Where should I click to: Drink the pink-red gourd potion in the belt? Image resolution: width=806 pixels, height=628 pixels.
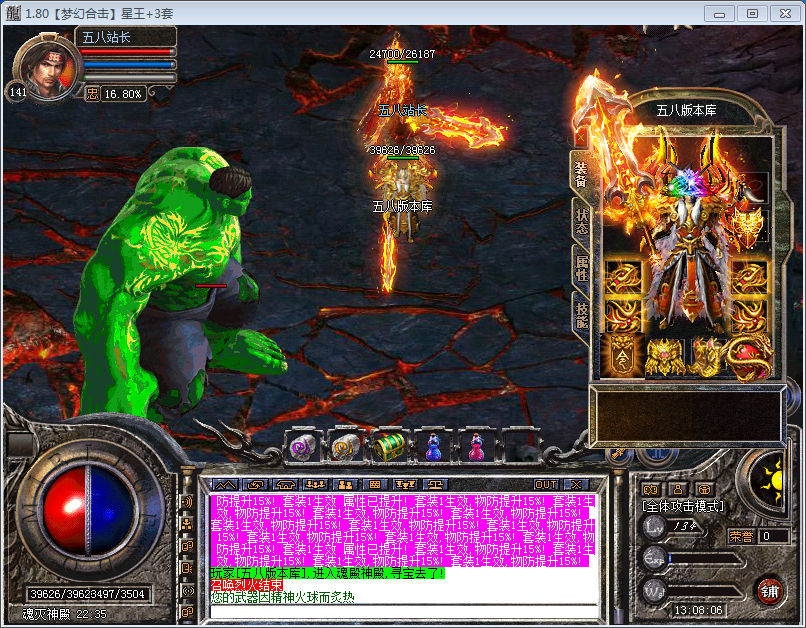pos(476,447)
